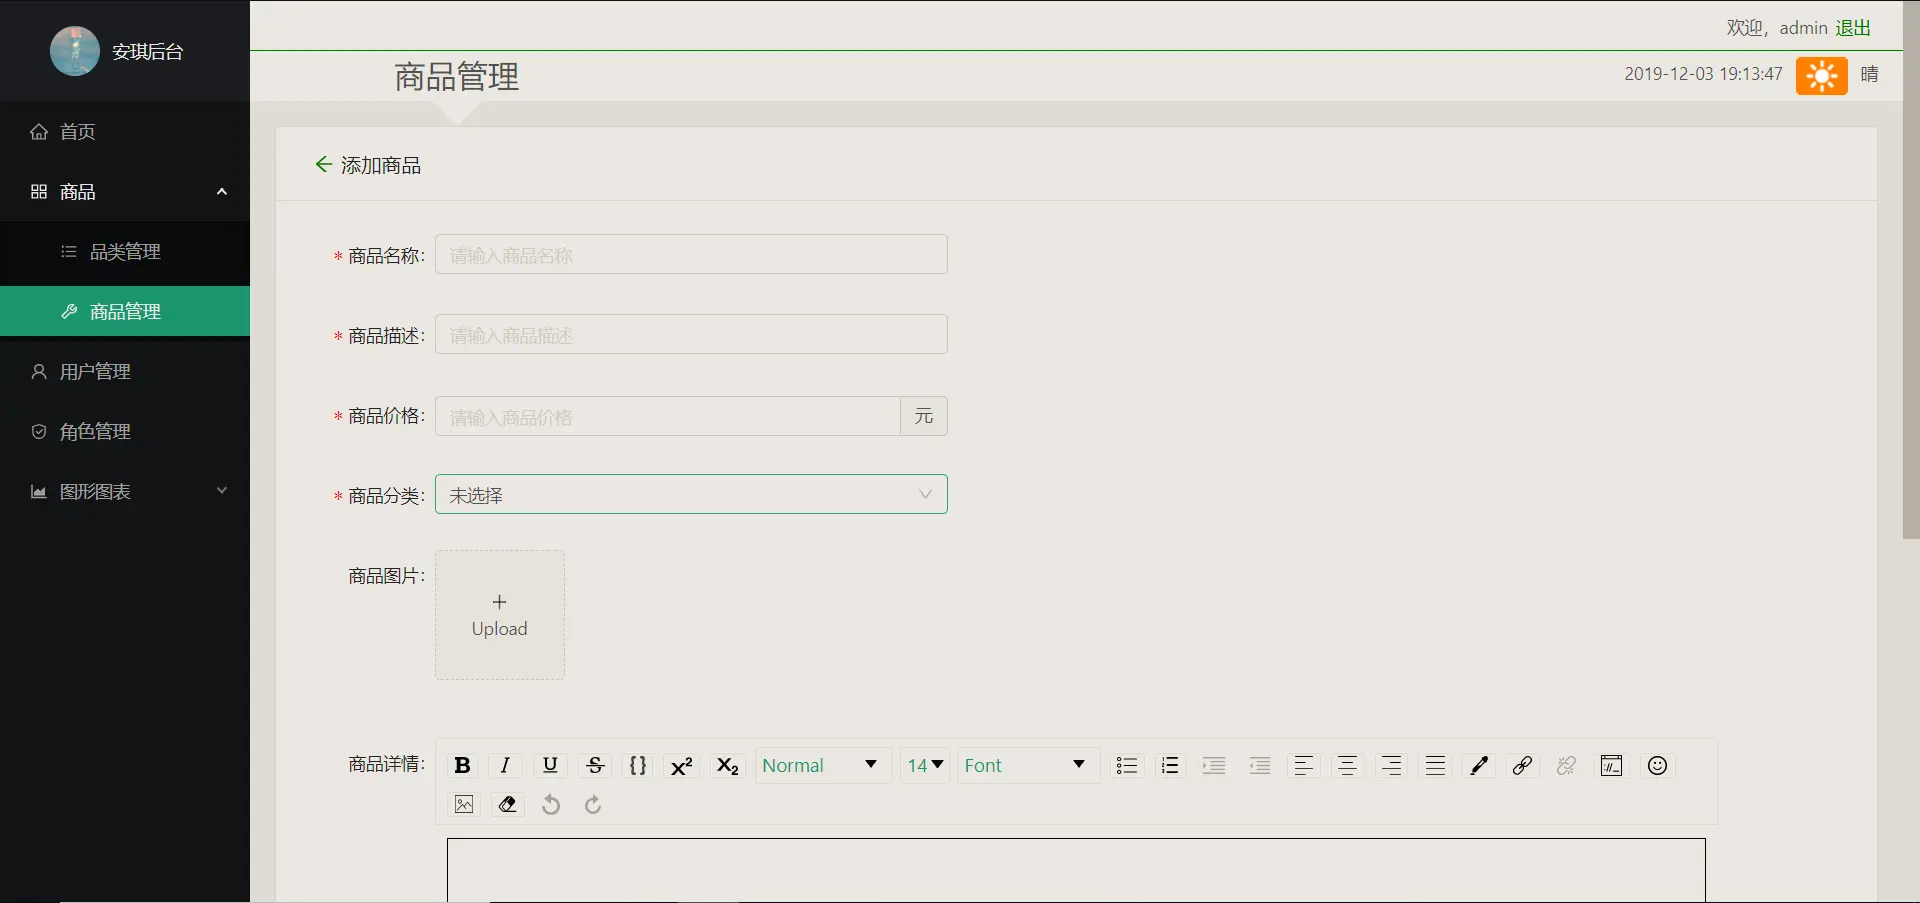This screenshot has height=903, width=1920.
Task: Undo the last editor change
Action: click(x=551, y=804)
